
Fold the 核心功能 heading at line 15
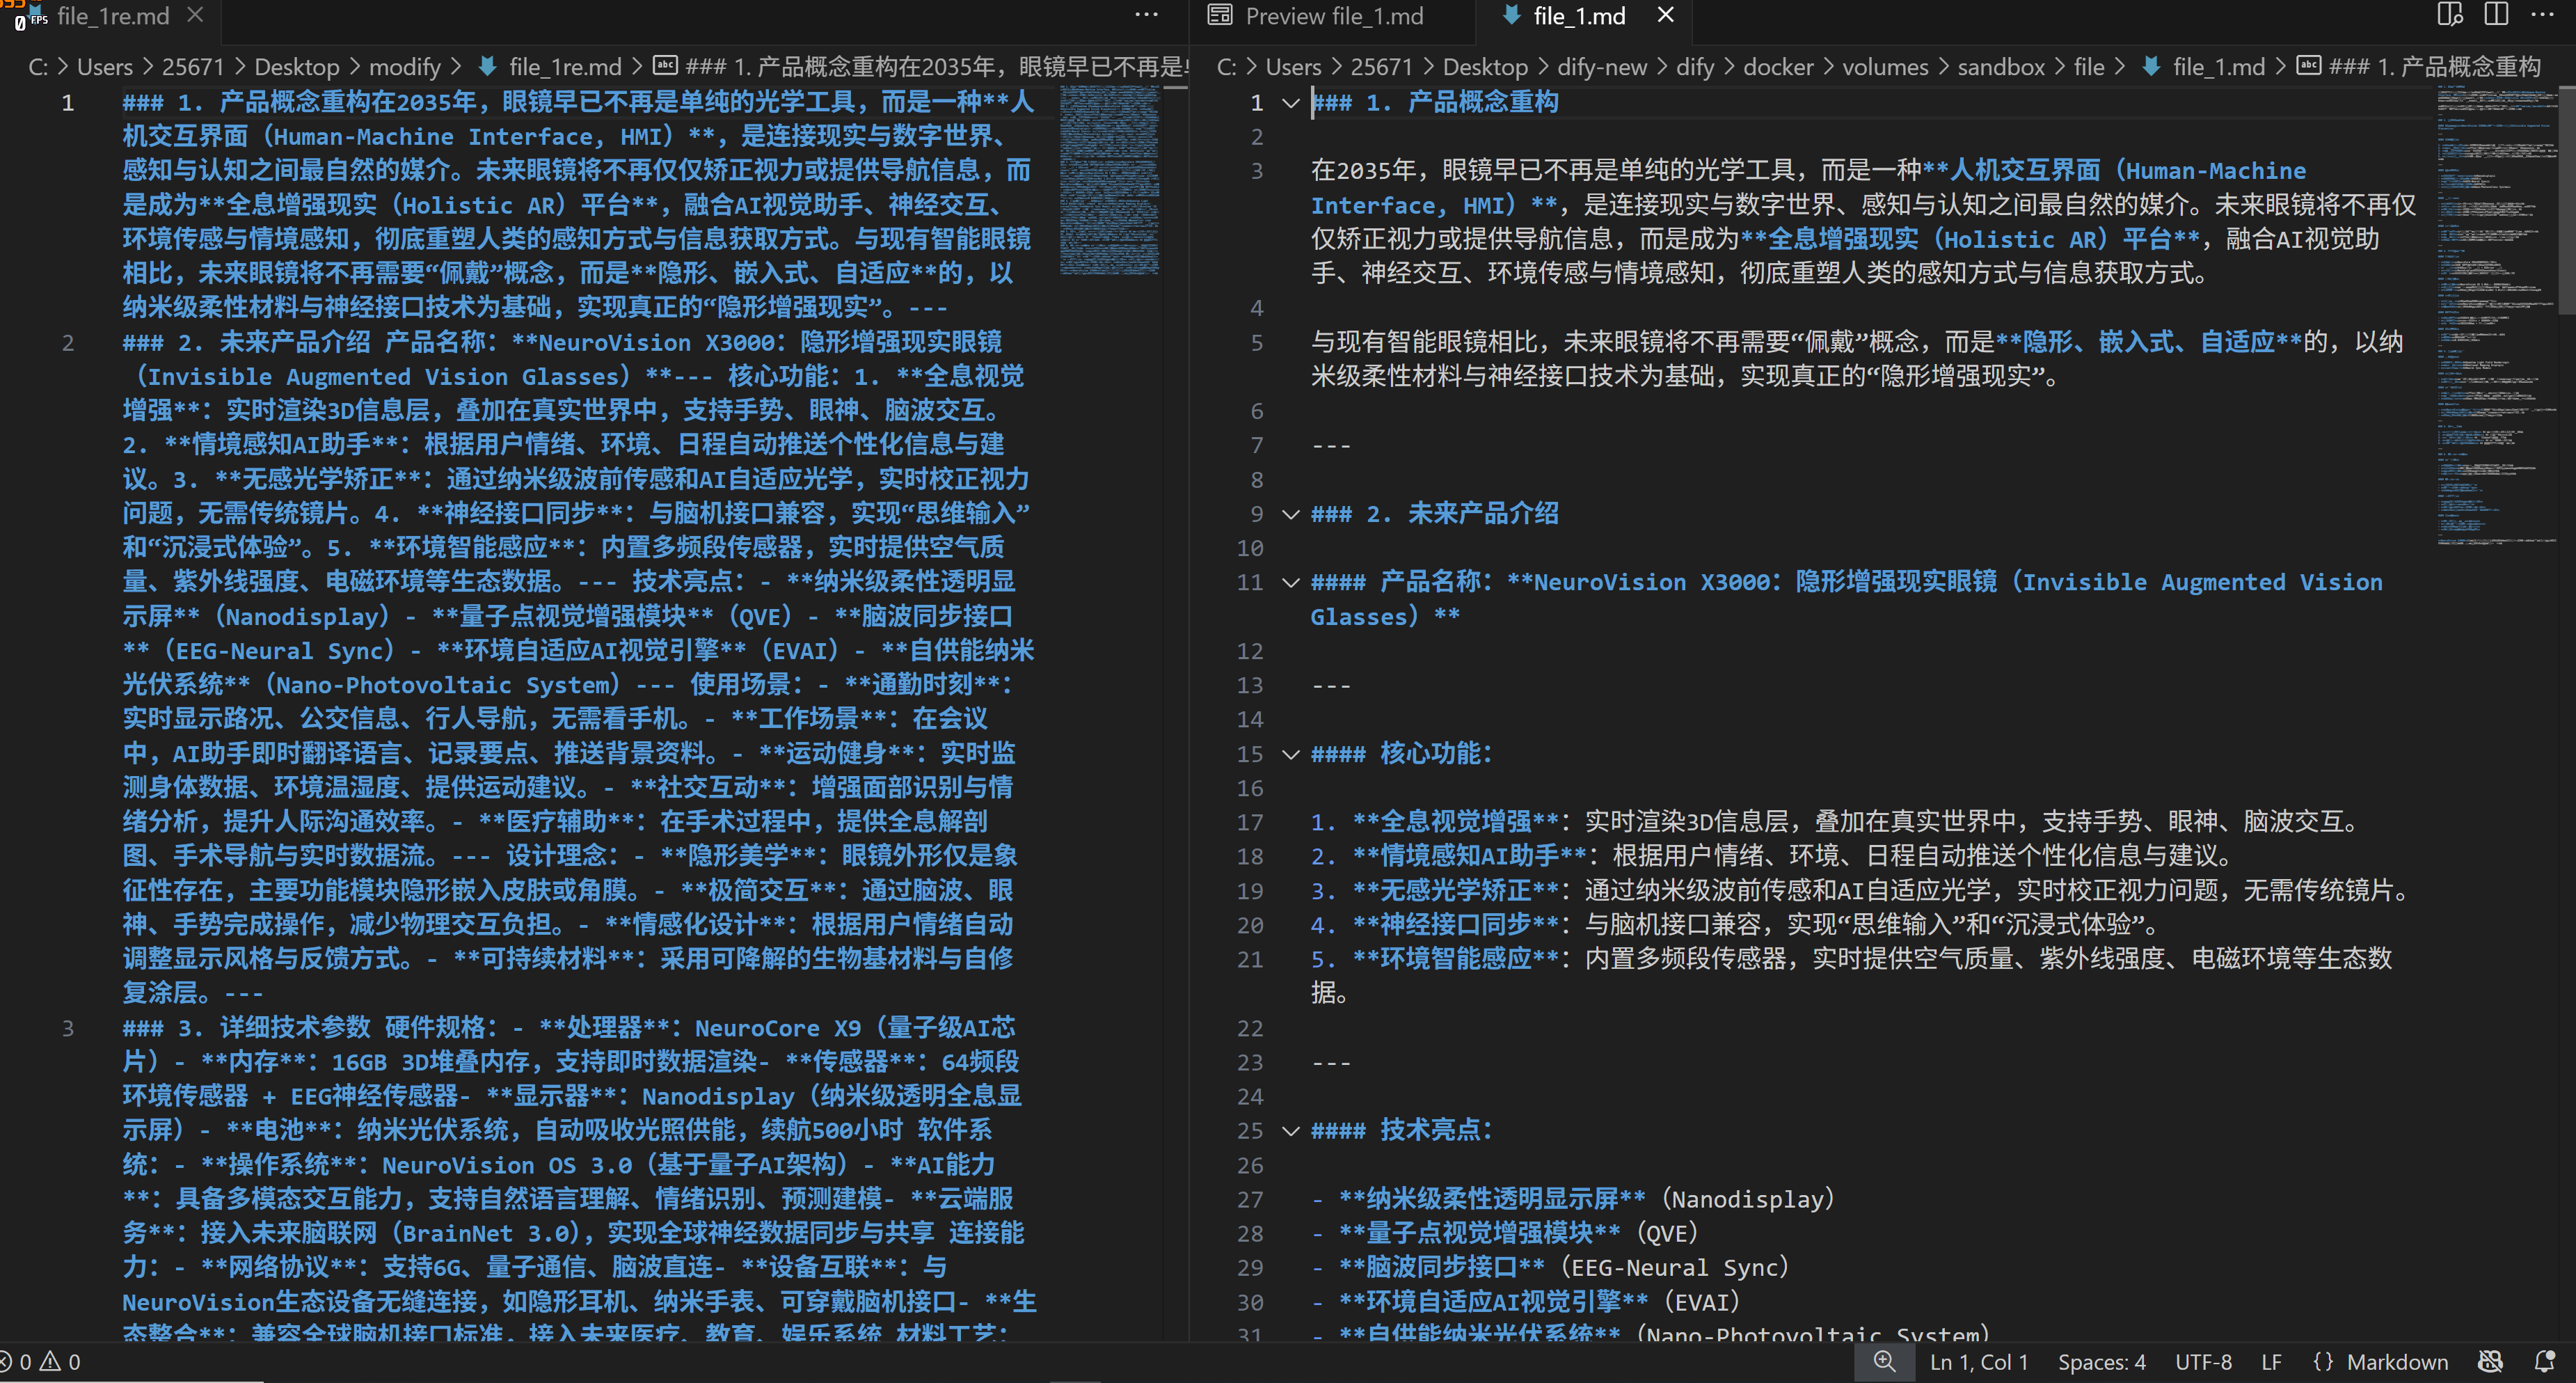[1291, 754]
